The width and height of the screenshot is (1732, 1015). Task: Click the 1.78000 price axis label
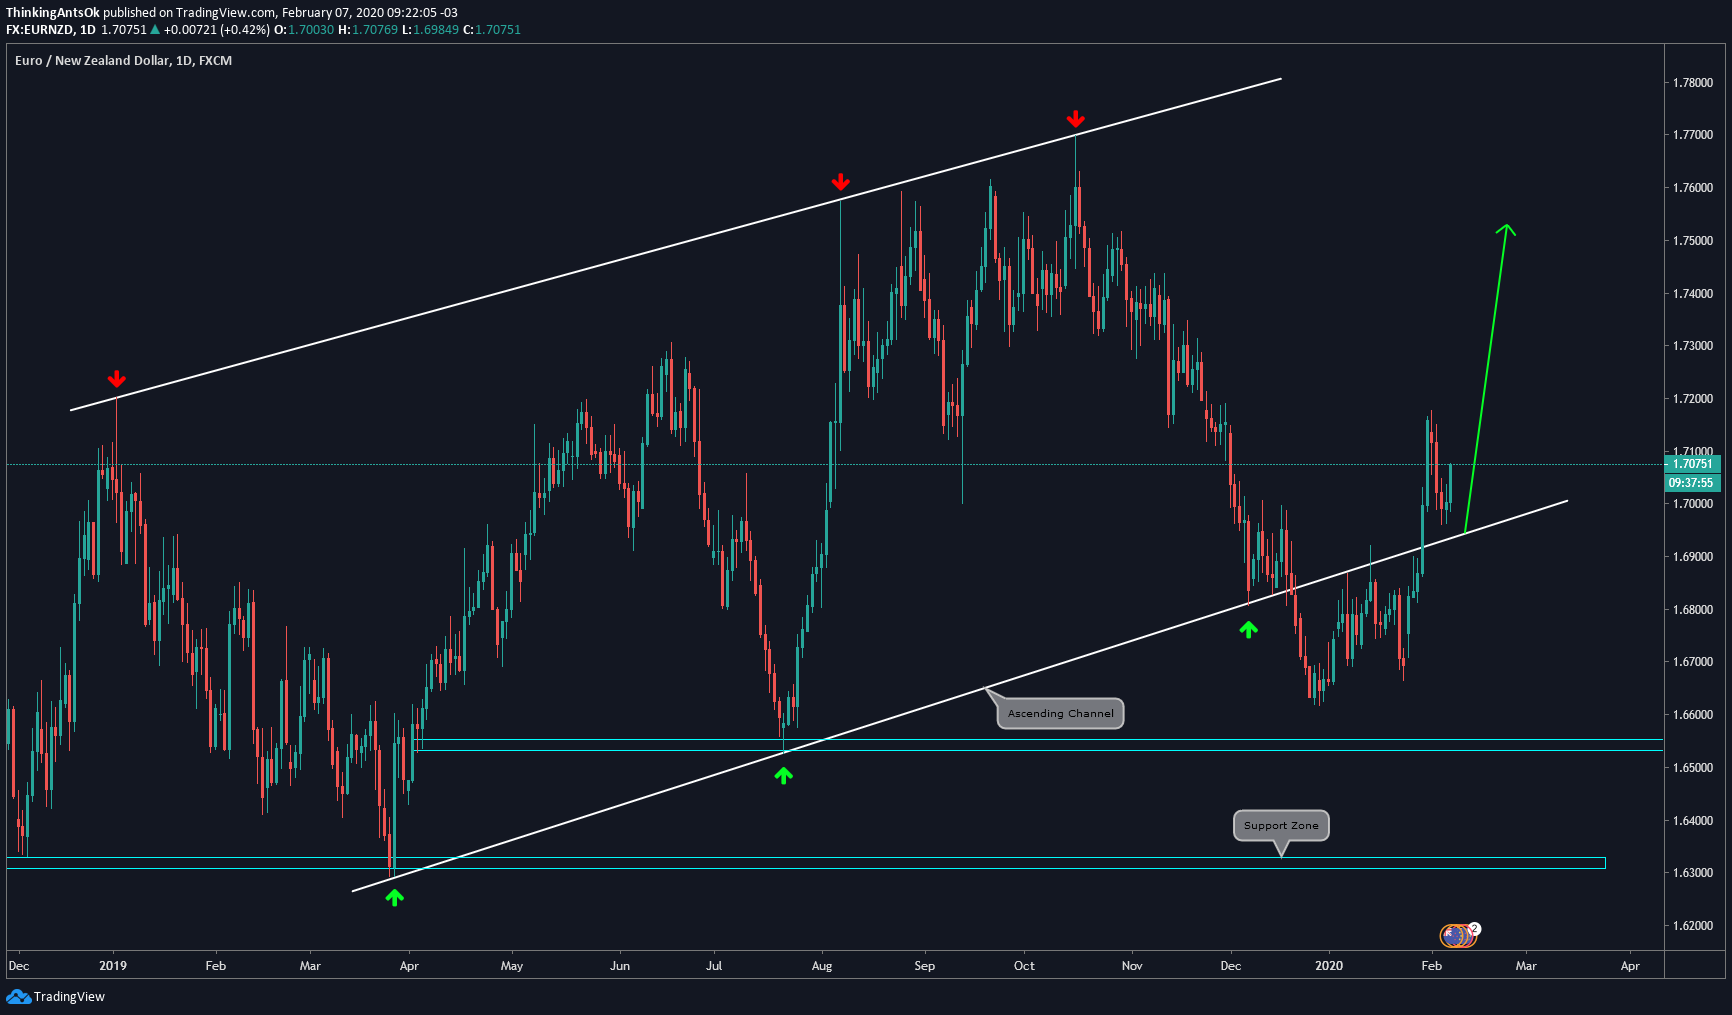(1693, 83)
